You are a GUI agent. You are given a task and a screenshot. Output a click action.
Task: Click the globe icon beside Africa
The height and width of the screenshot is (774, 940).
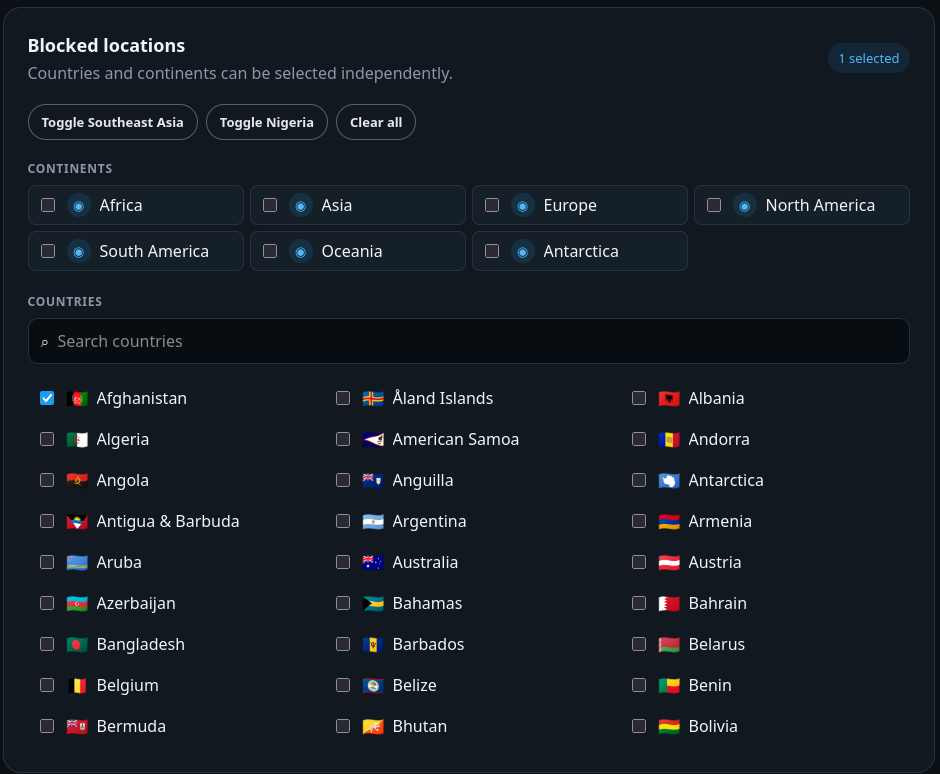79,206
